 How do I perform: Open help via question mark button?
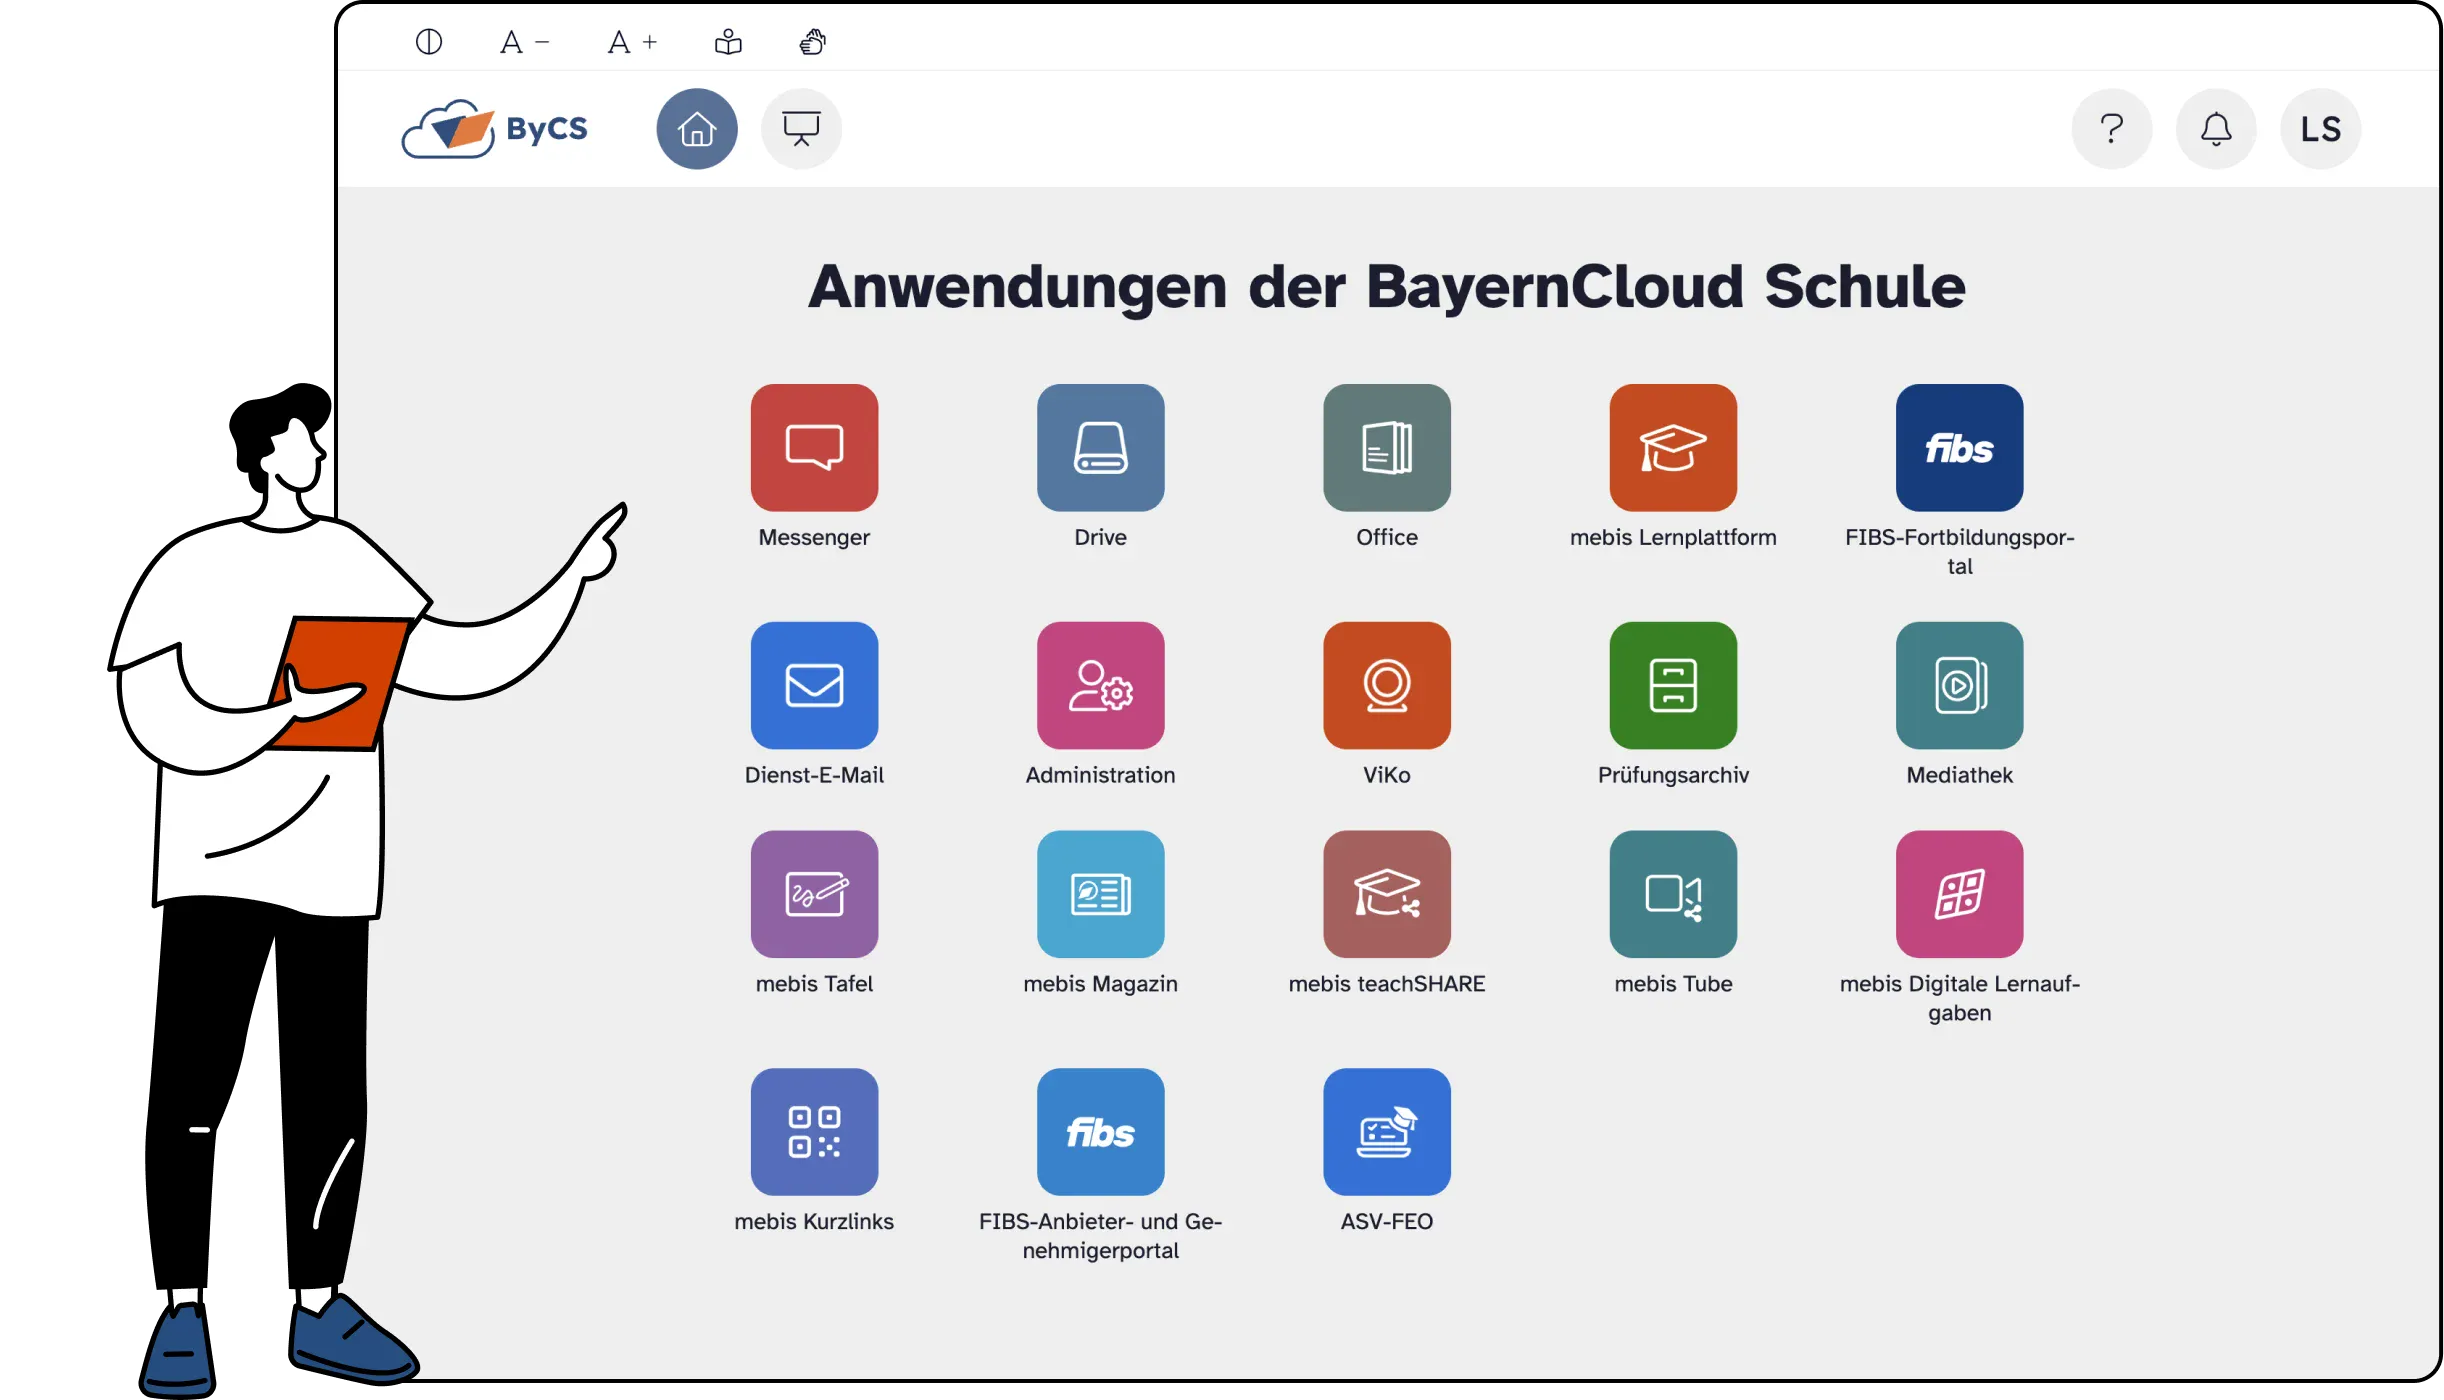point(2111,129)
